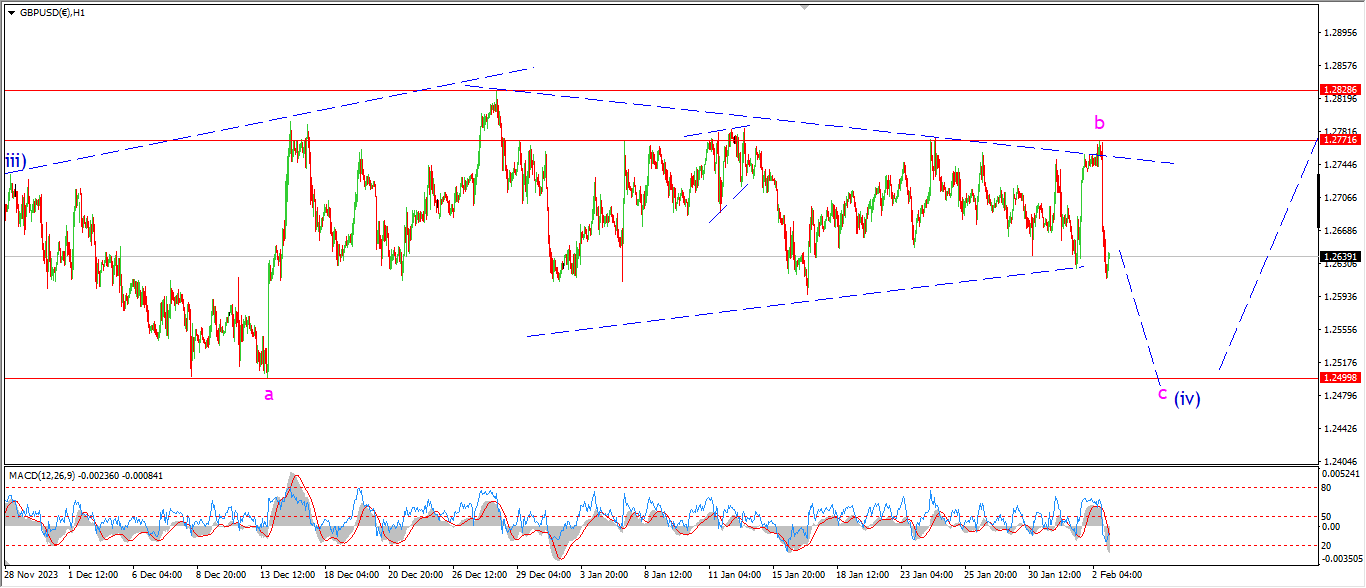1366x588 pixels.
Task: Select the 1.27716 red price level tag
Action: tap(1339, 140)
